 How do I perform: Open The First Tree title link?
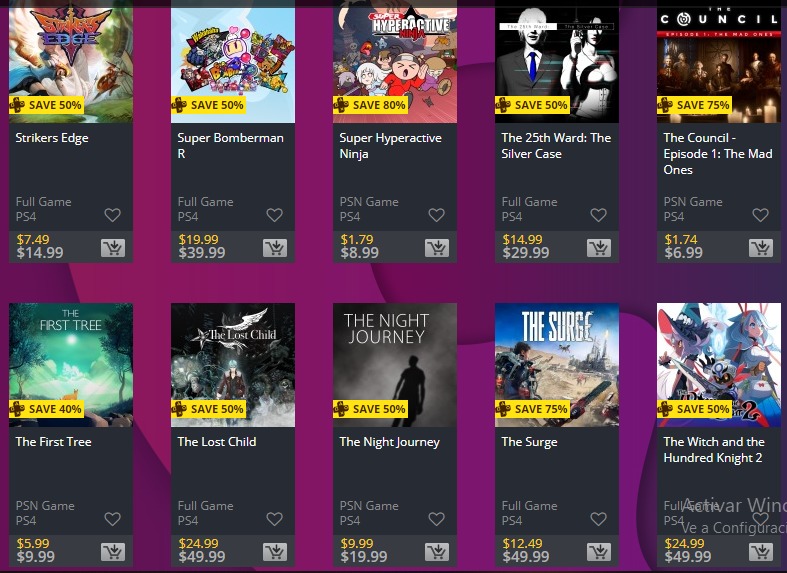(54, 442)
